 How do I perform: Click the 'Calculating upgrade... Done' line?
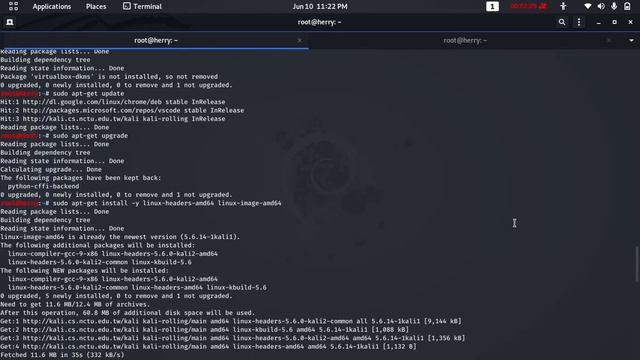pyautogui.click(x=51, y=169)
